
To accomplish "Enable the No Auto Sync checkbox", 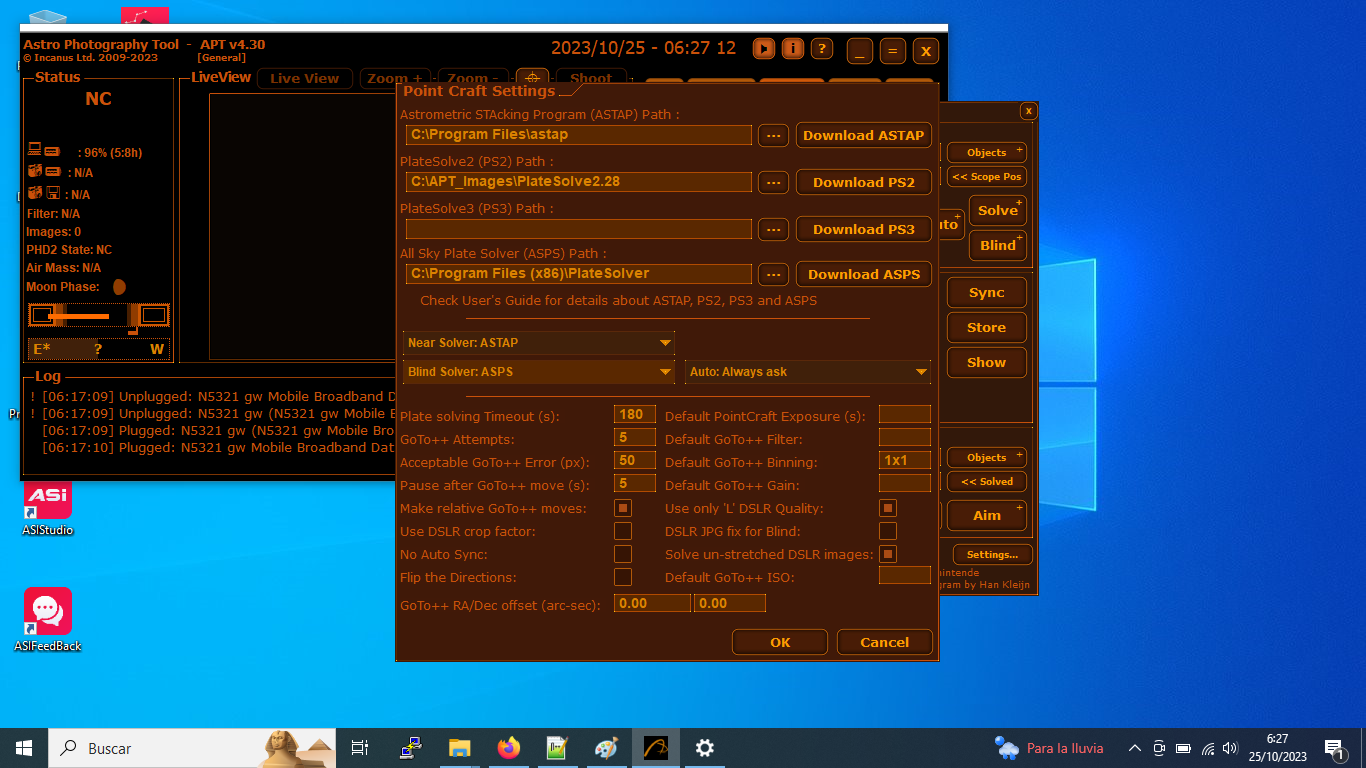I will [623, 554].
